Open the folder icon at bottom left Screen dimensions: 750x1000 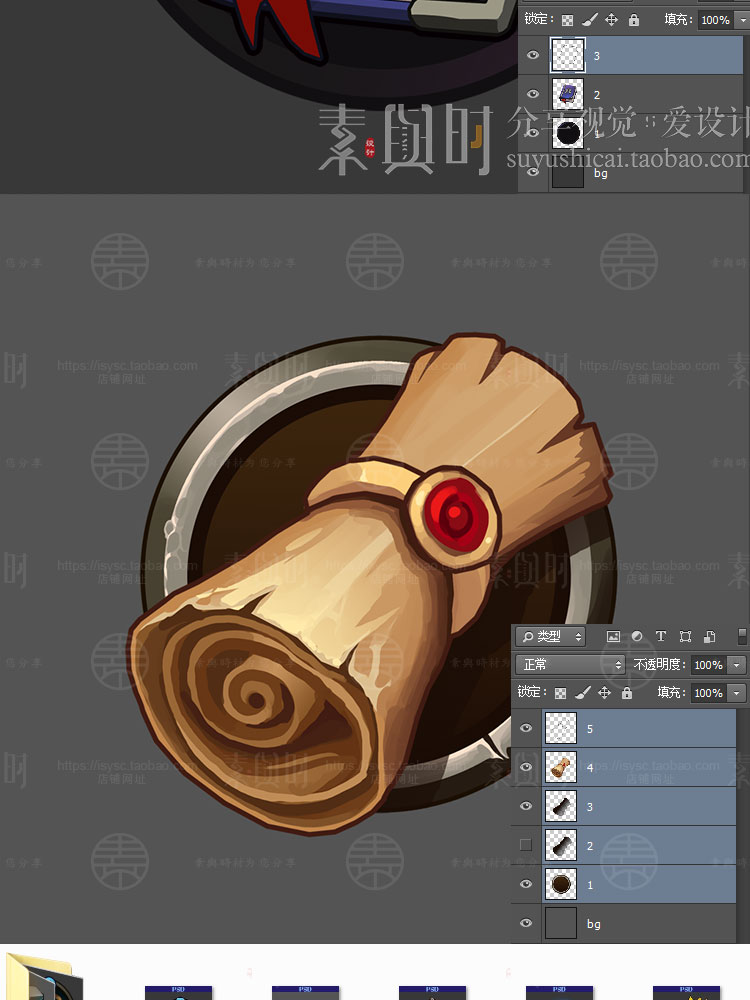[43, 976]
